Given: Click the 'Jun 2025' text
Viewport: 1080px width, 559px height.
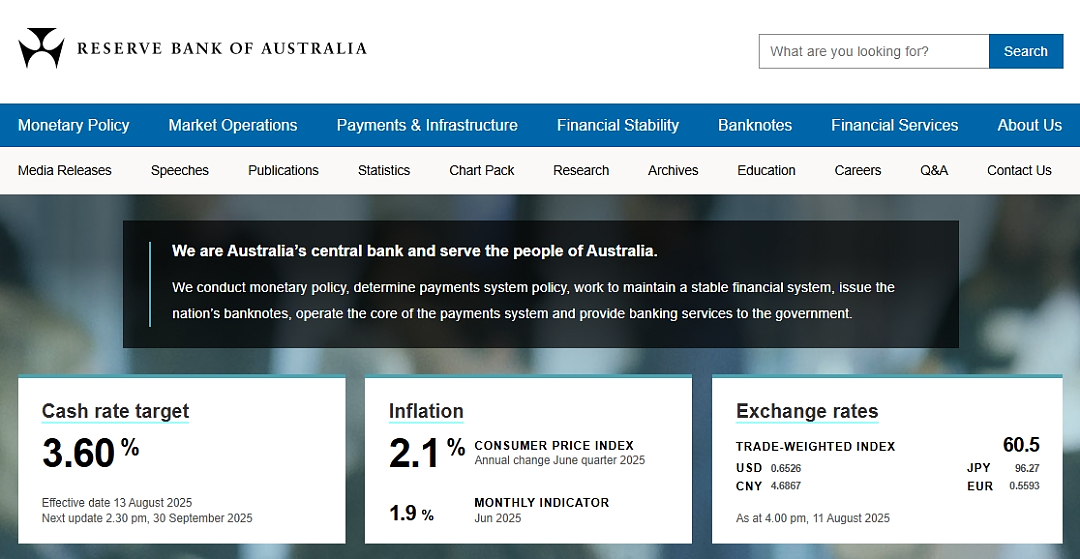Looking at the screenshot, I should tap(498, 518).
